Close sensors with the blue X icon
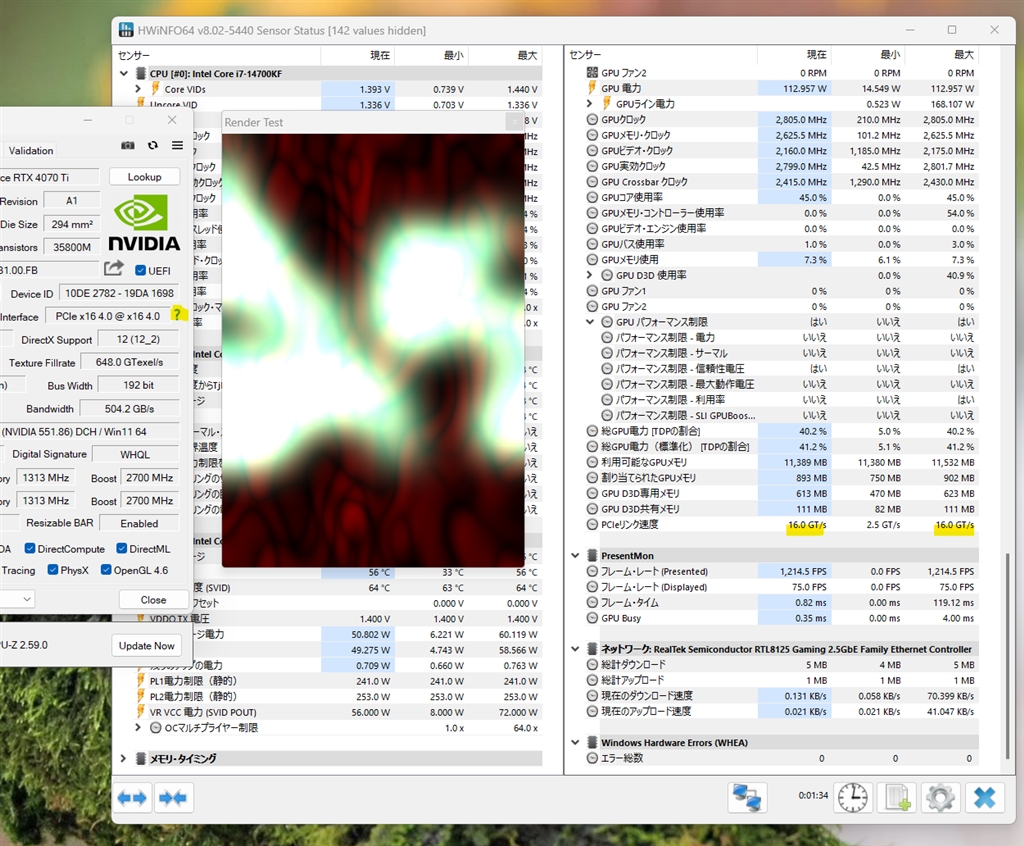Image resolution: width=1024 pixels, height=846 pixels. (984, 798)
